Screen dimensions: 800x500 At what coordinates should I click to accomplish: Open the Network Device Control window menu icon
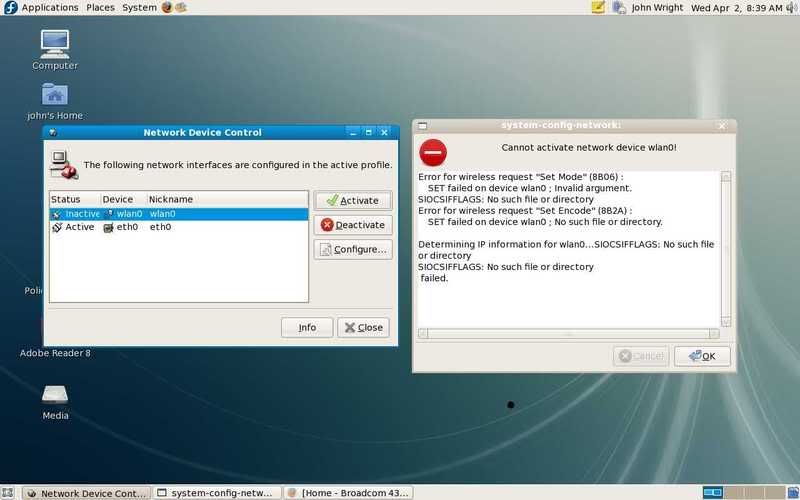click(53, 133)
